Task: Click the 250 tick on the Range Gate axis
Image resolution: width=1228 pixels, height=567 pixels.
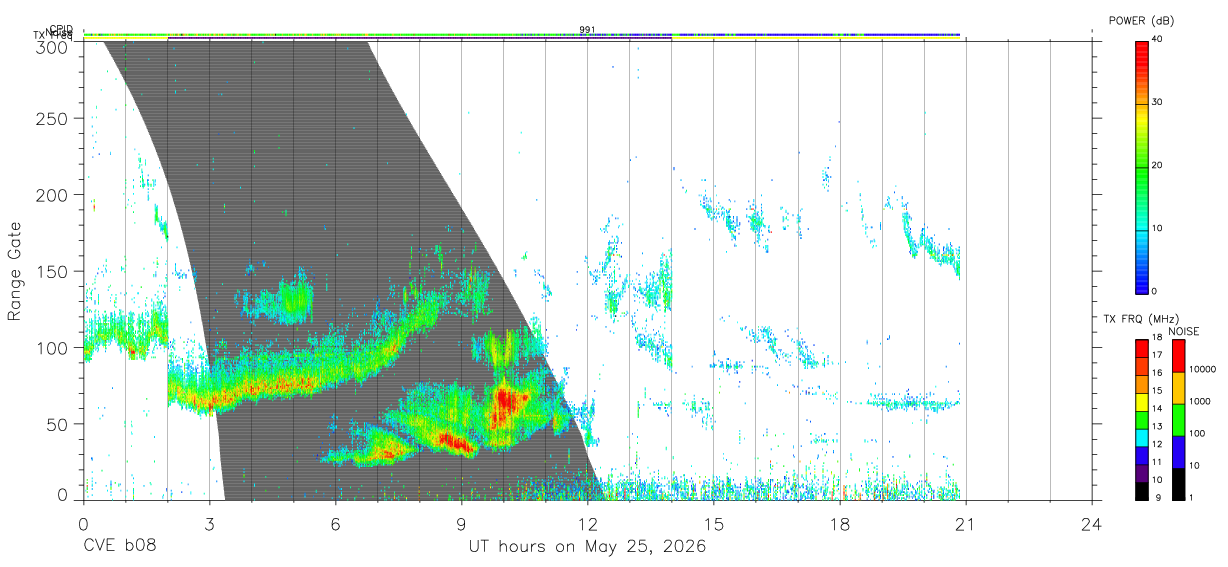Action: 52,119
